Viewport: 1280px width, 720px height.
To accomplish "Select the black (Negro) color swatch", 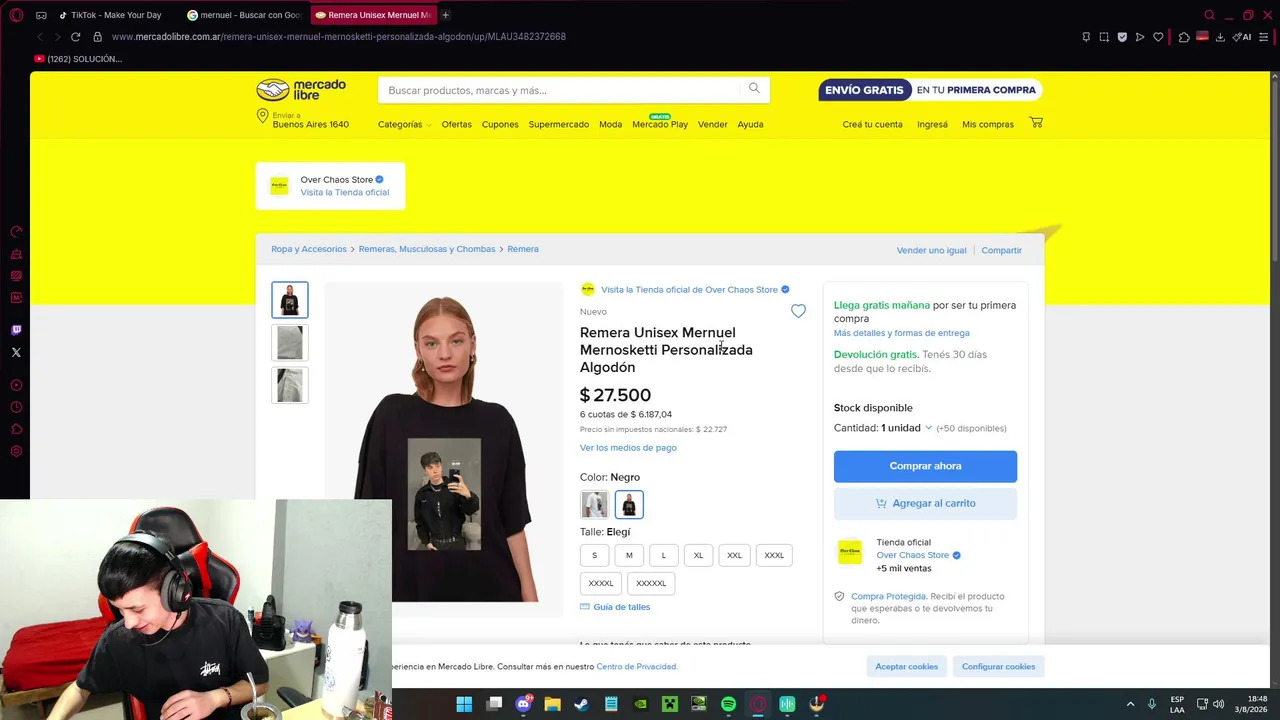I will [x=629, y=504].
